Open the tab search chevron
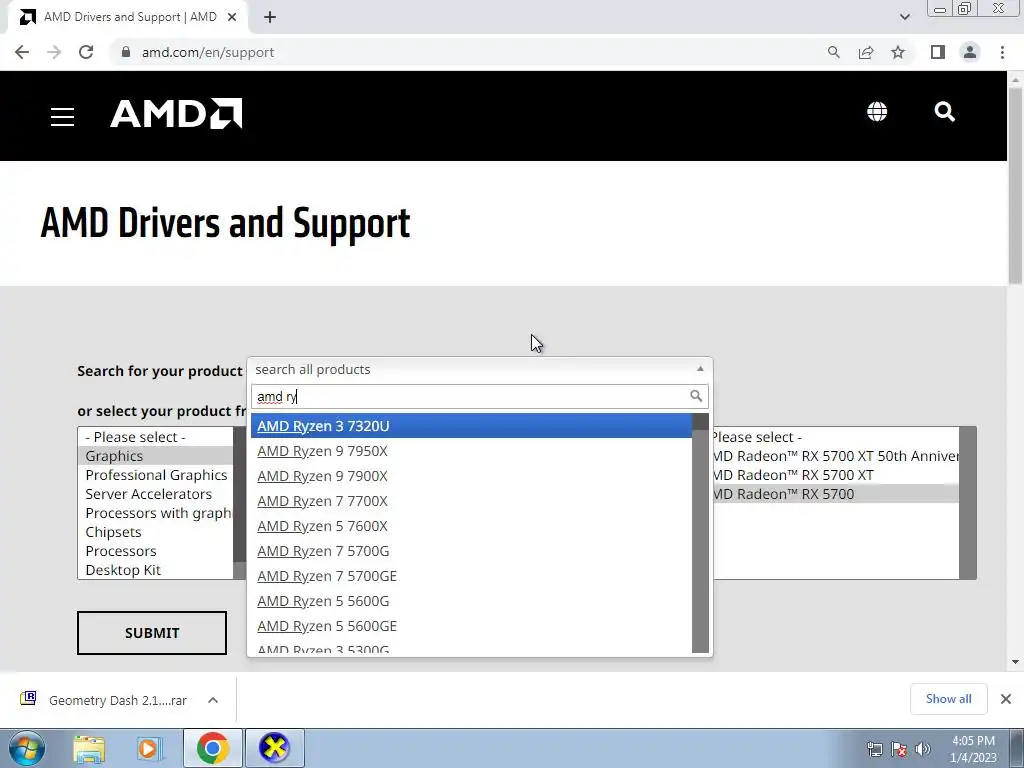1024x768 pixels. click(x=904, y=17)
